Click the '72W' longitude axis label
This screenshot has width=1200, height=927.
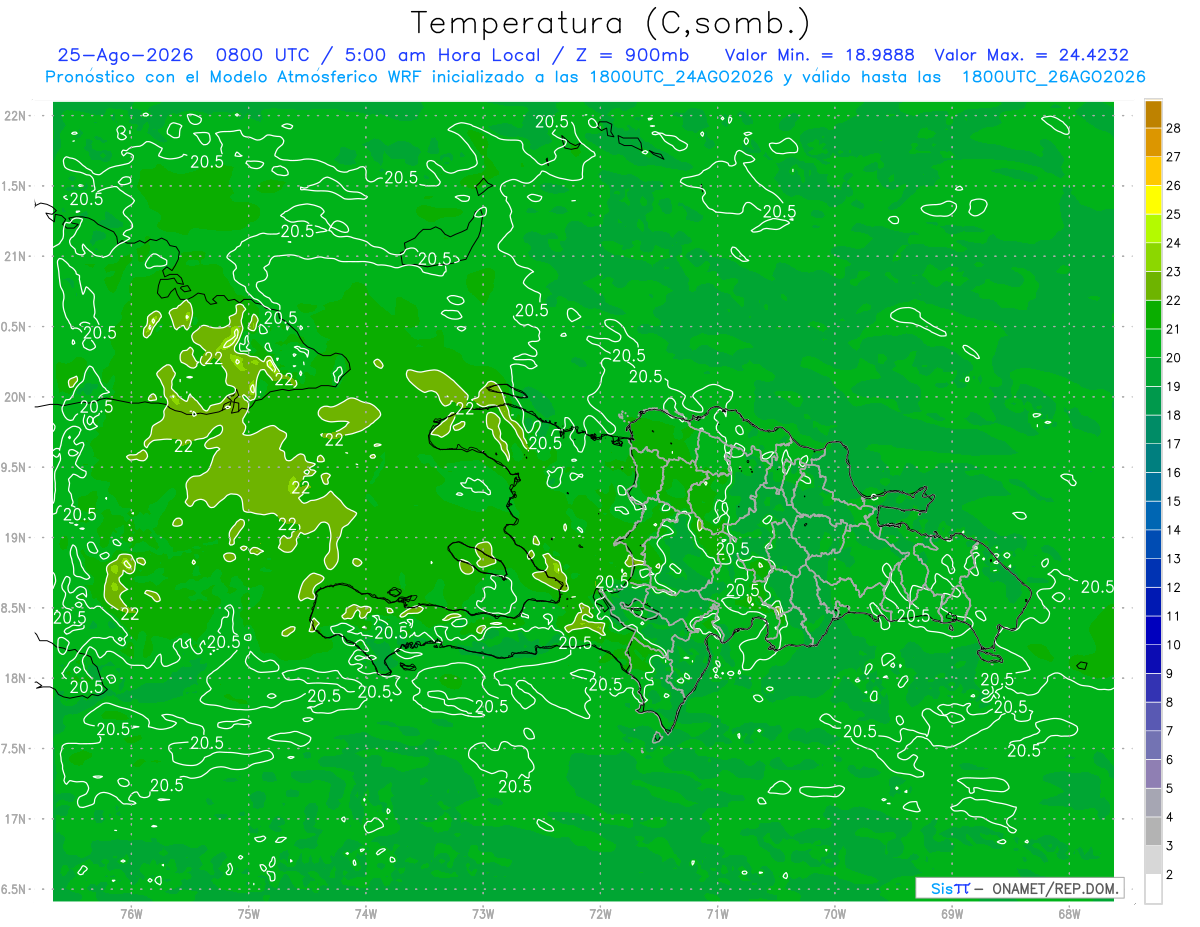[600, 913]
